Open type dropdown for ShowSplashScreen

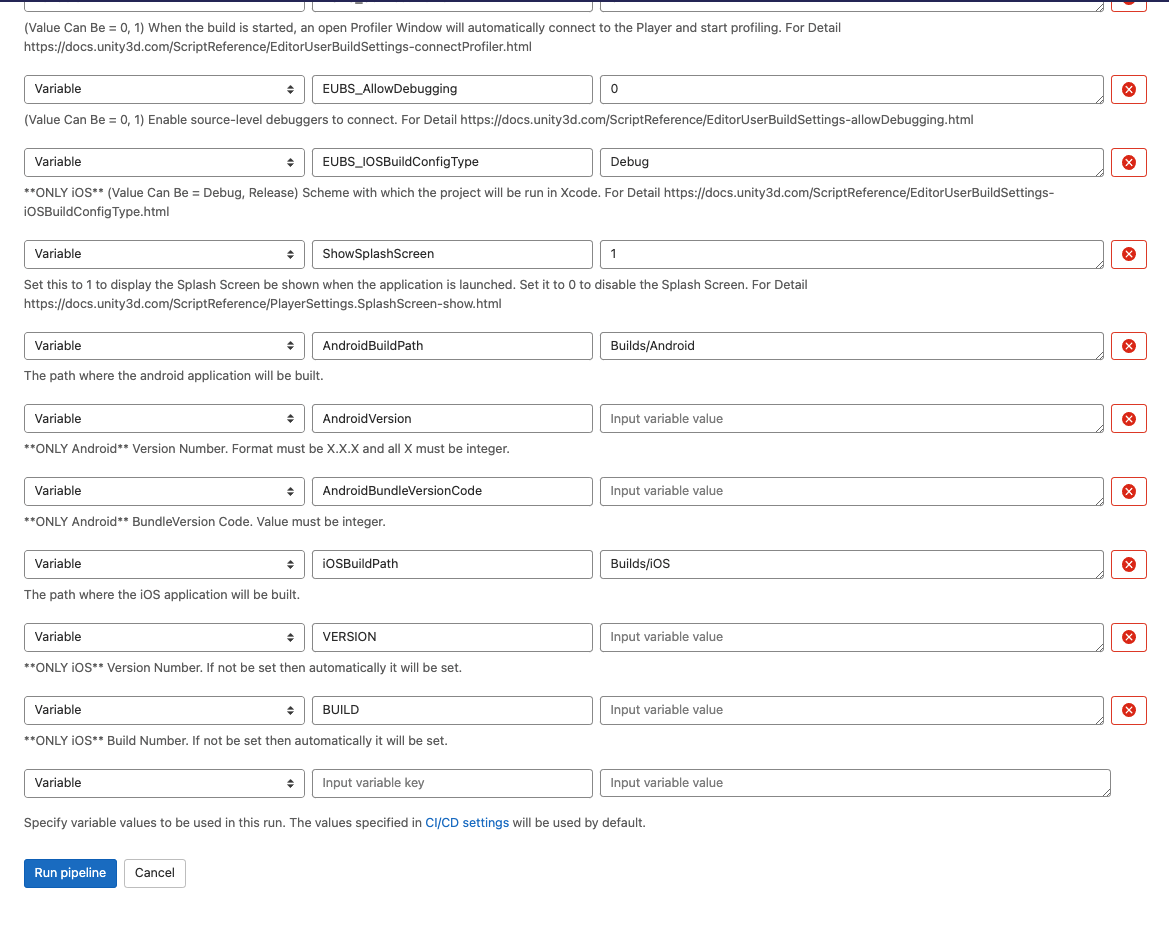click(164, 254)
